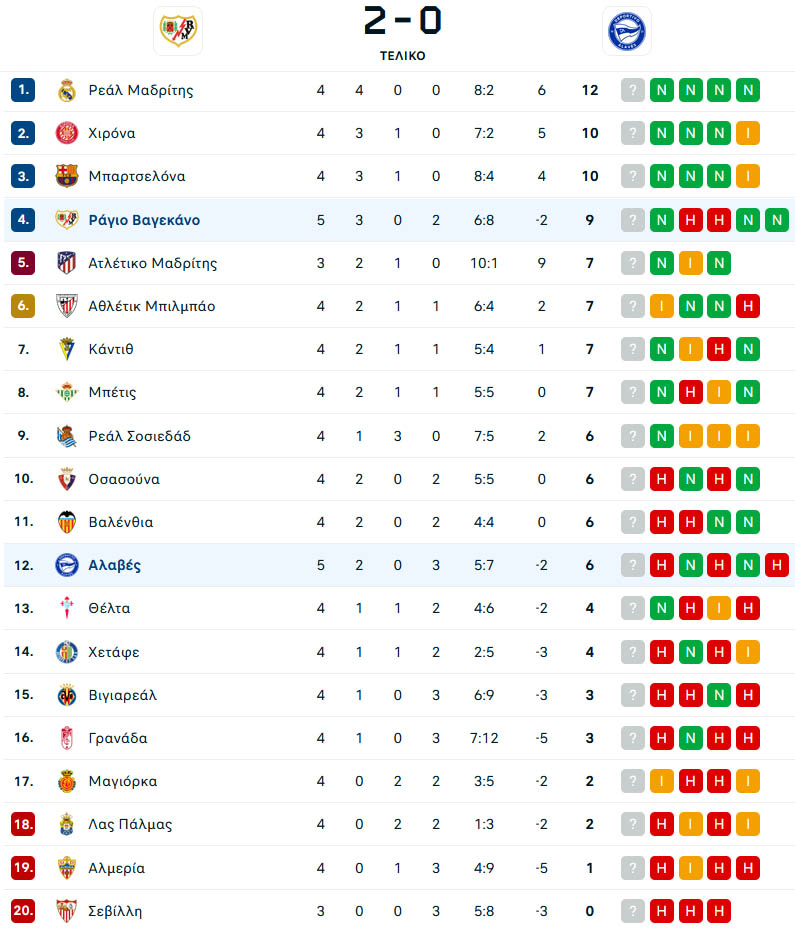The image size is (795, 932).
Task: Click the Villarreal yellow crest icon
Action: 67,695
